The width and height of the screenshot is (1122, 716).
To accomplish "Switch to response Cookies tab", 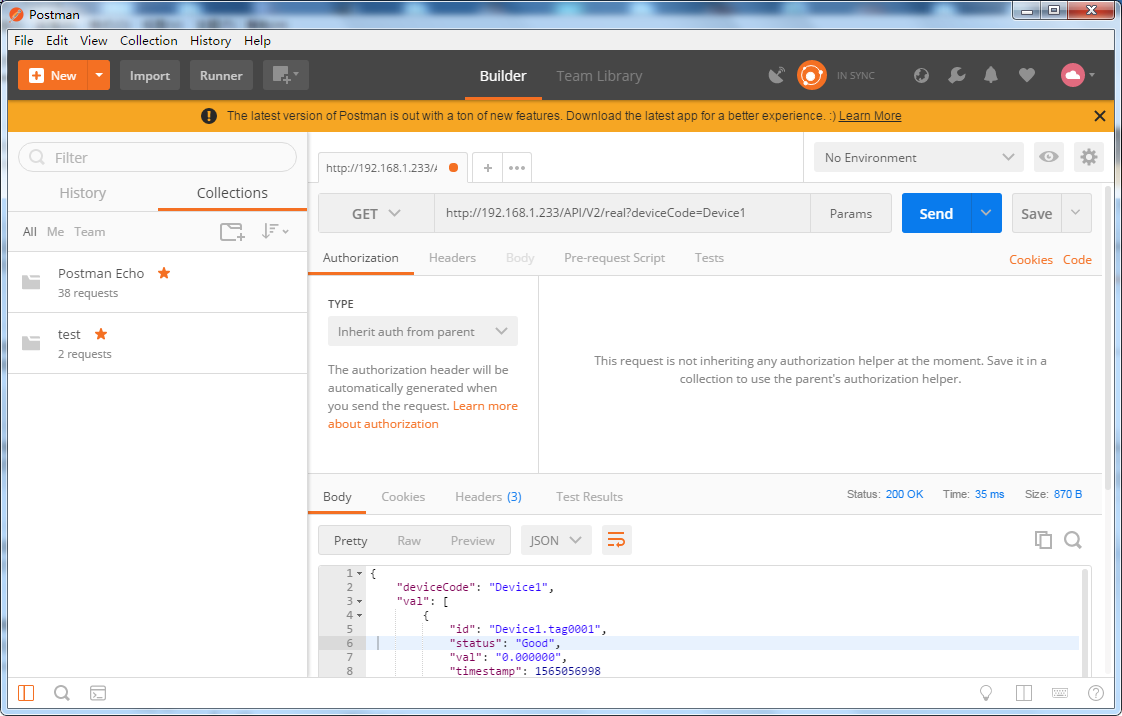I will (x=403, y=497).
